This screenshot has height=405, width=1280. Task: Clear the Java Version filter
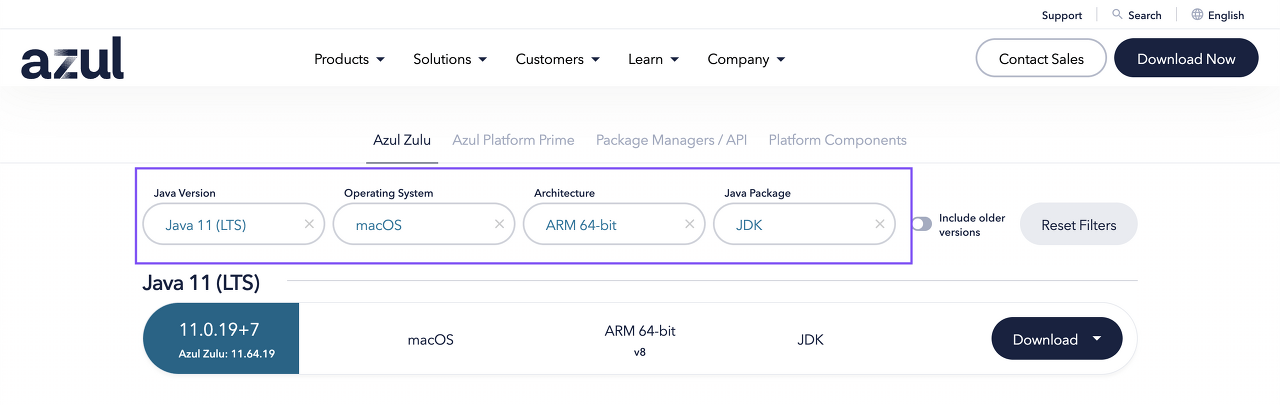(x=309, y=225)
